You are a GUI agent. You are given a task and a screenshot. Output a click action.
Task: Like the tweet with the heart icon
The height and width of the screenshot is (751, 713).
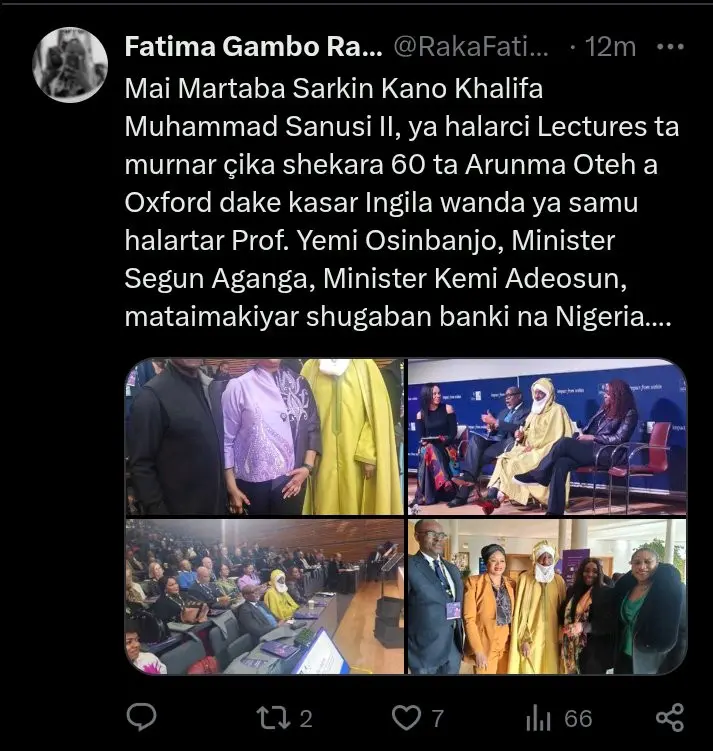[x=407, y=718]
